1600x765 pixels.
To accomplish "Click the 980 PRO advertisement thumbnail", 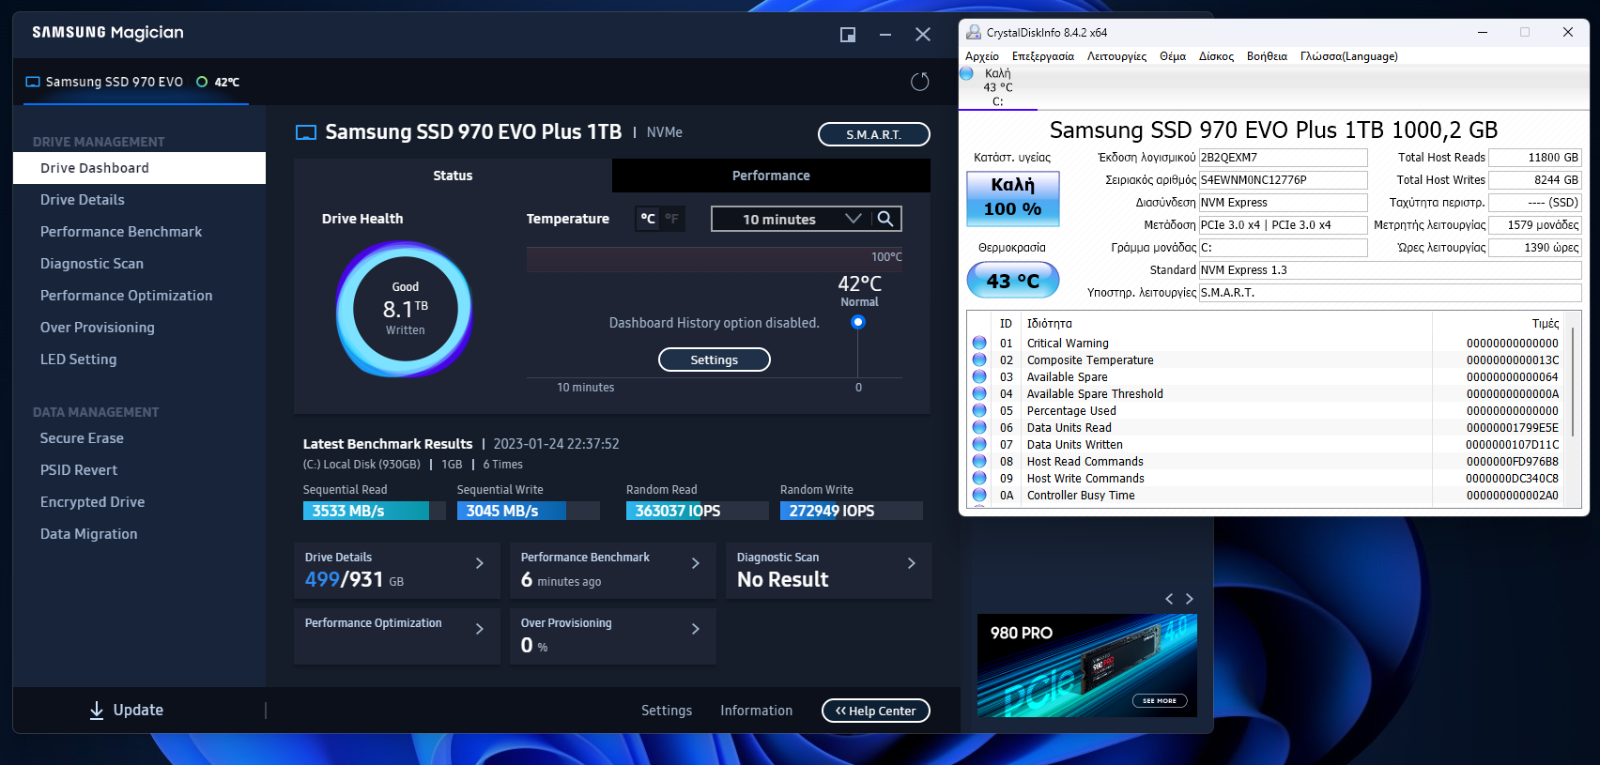I will (1087, 665).
